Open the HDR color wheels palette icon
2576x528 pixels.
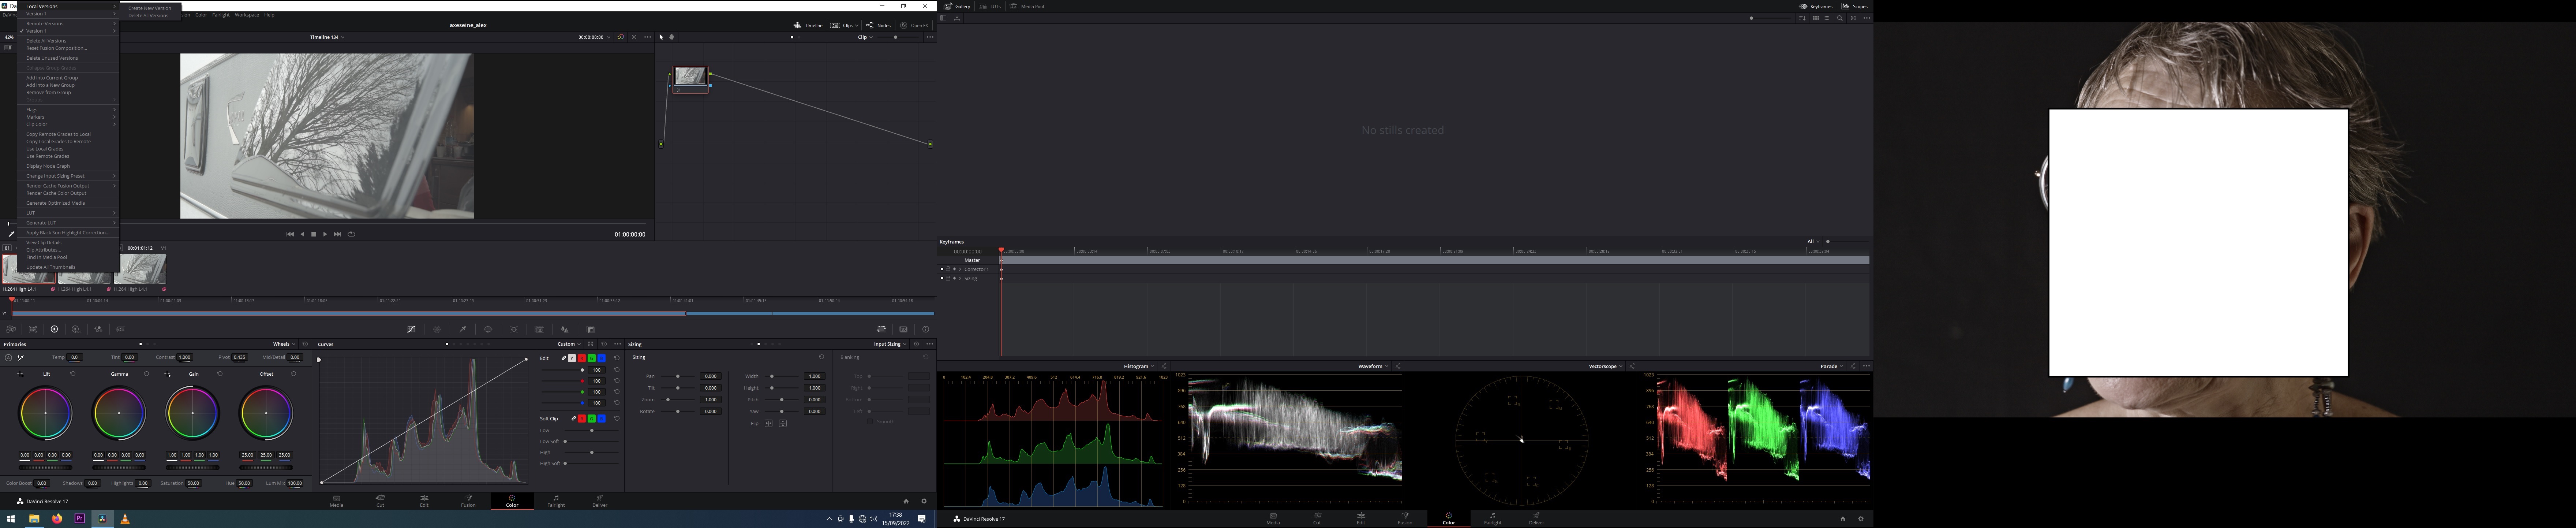[76, 329]
